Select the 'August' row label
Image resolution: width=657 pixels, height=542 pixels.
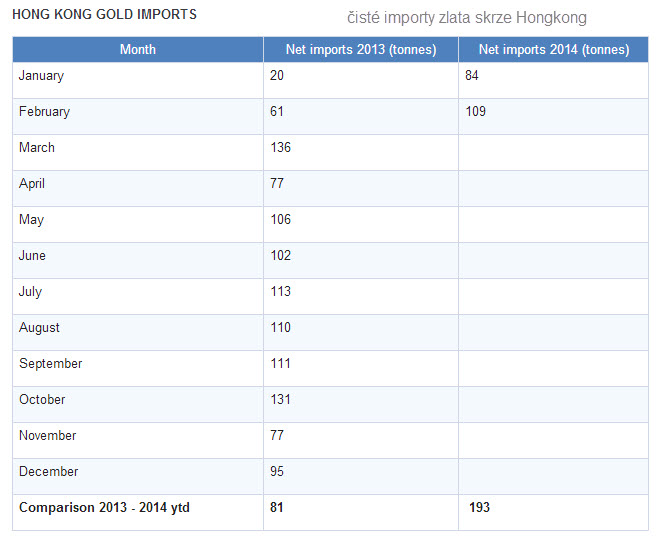(x=39, y=328)
